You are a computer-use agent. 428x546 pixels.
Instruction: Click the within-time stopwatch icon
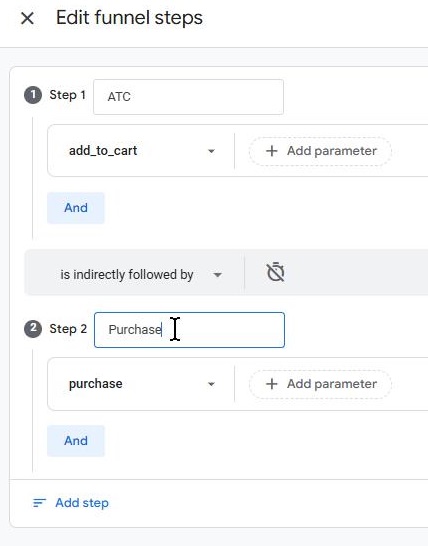coord(275,272)
